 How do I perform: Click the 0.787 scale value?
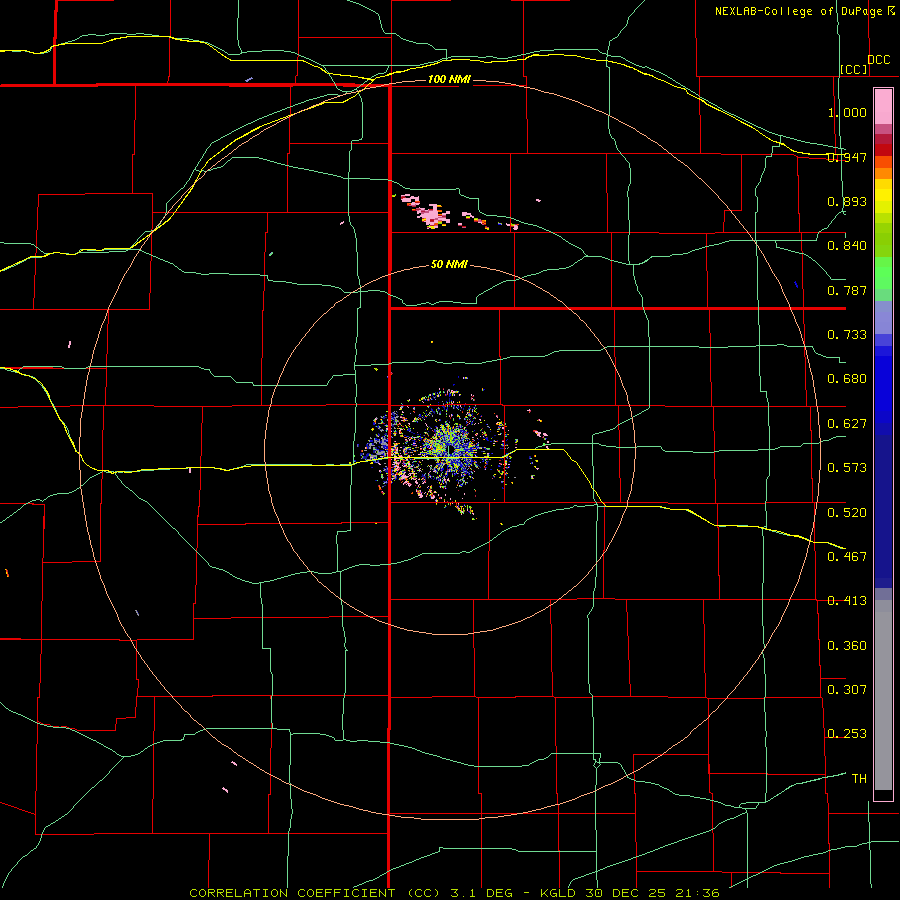coord(847,290)
